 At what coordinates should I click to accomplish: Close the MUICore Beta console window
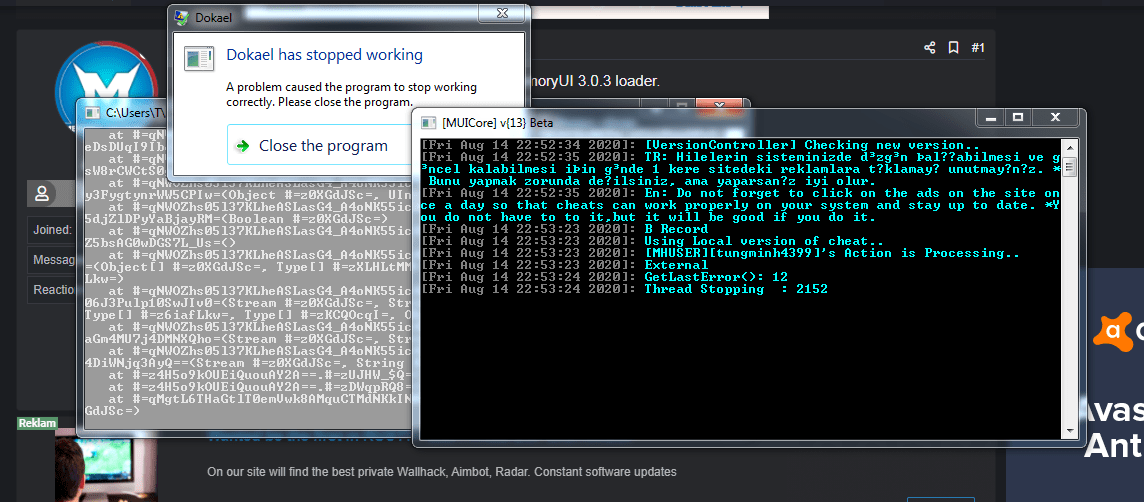[1054, 117]
